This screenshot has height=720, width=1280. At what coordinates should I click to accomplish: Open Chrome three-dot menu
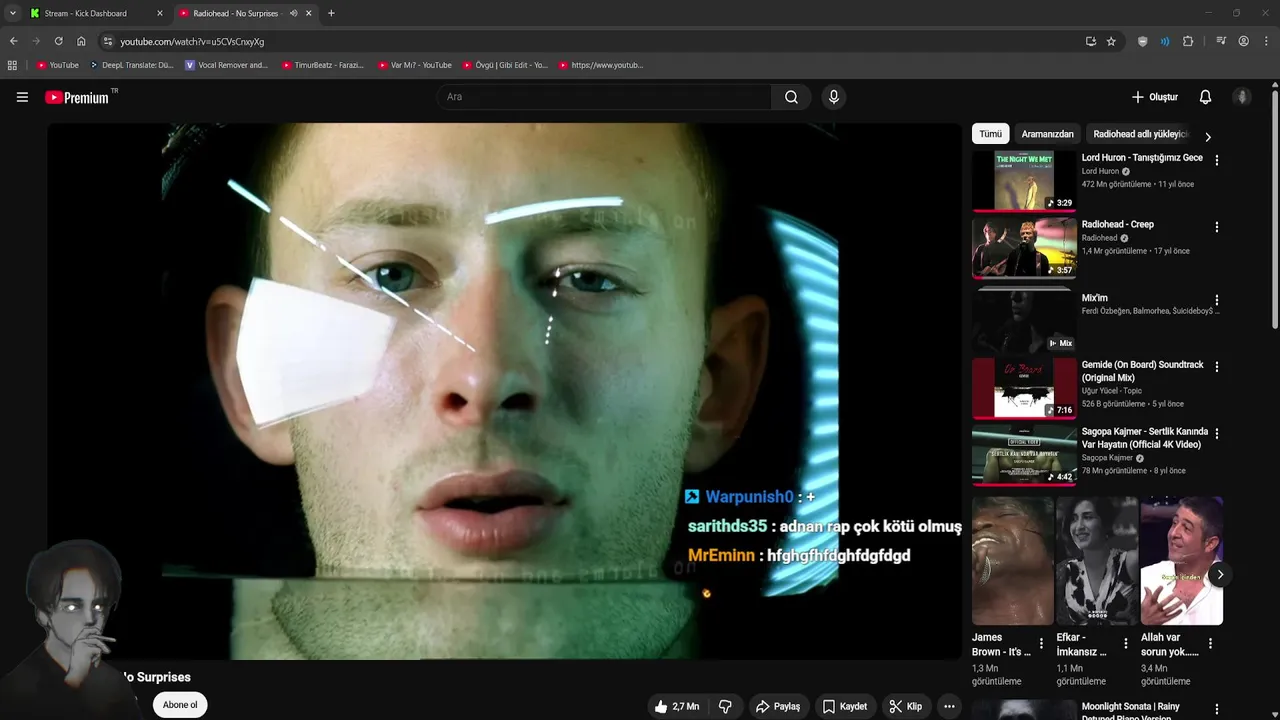point(1266,41)
